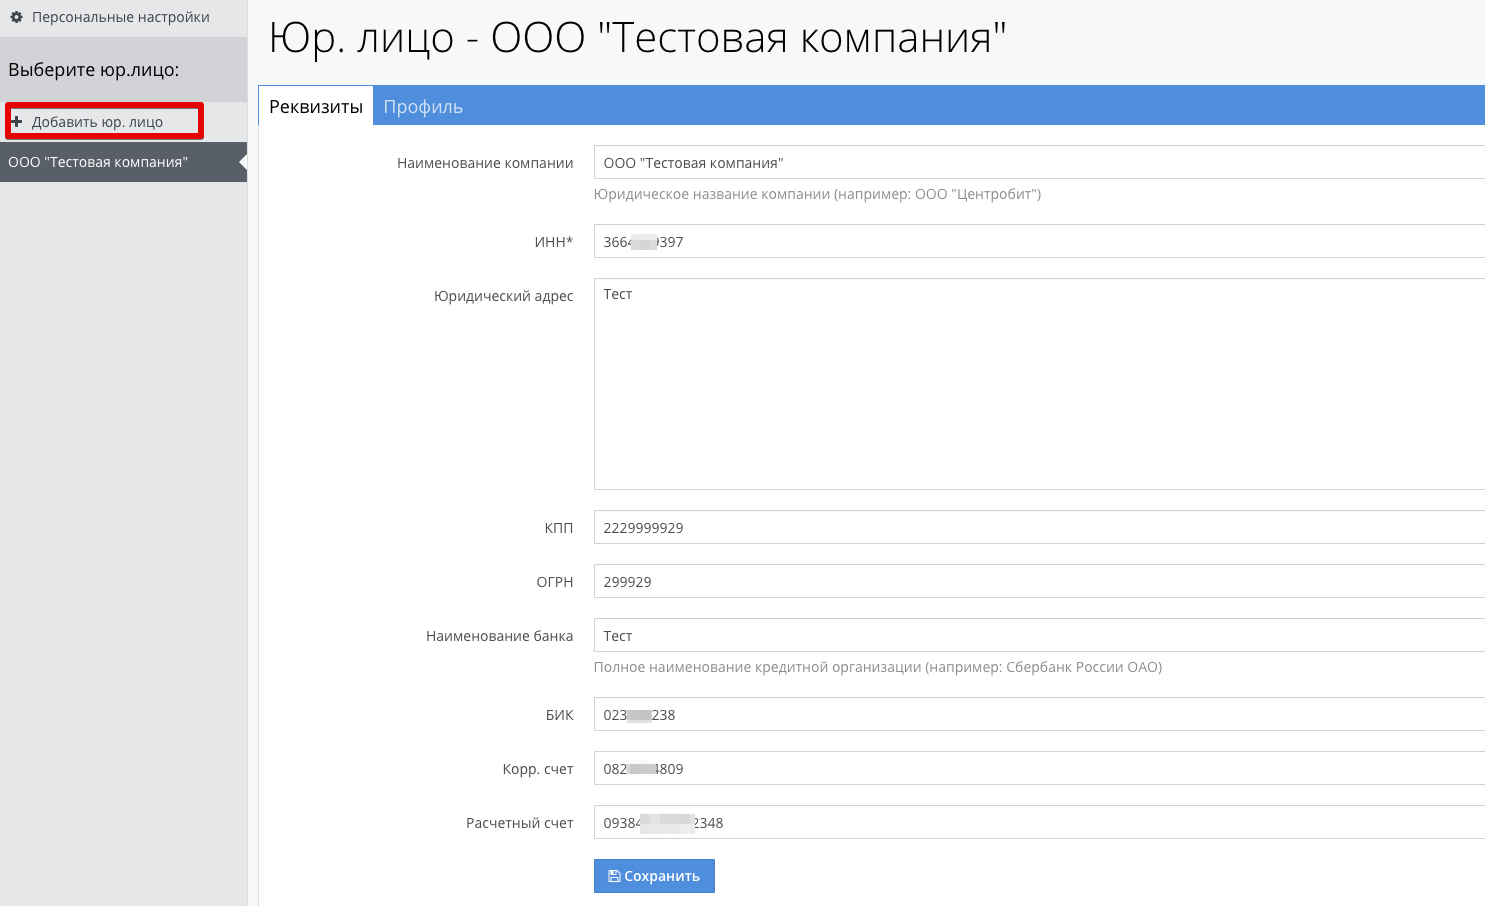This screenshot has width=1485, height=906.
Task: Click the floppy disk icon on Сохранить
Action: click(614, 876)
